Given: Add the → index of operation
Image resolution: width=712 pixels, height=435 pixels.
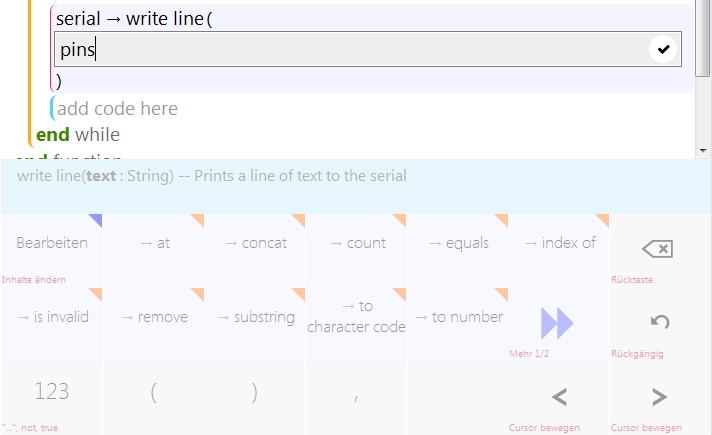Looking at the screenshot, I should [x=559, y=243].
